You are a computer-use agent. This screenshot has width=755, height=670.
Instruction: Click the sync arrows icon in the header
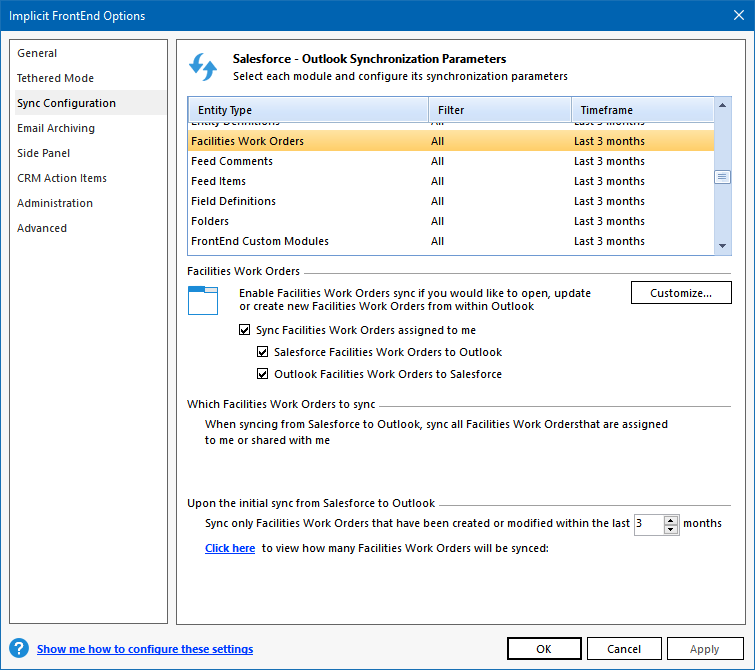tap(203, 67)
